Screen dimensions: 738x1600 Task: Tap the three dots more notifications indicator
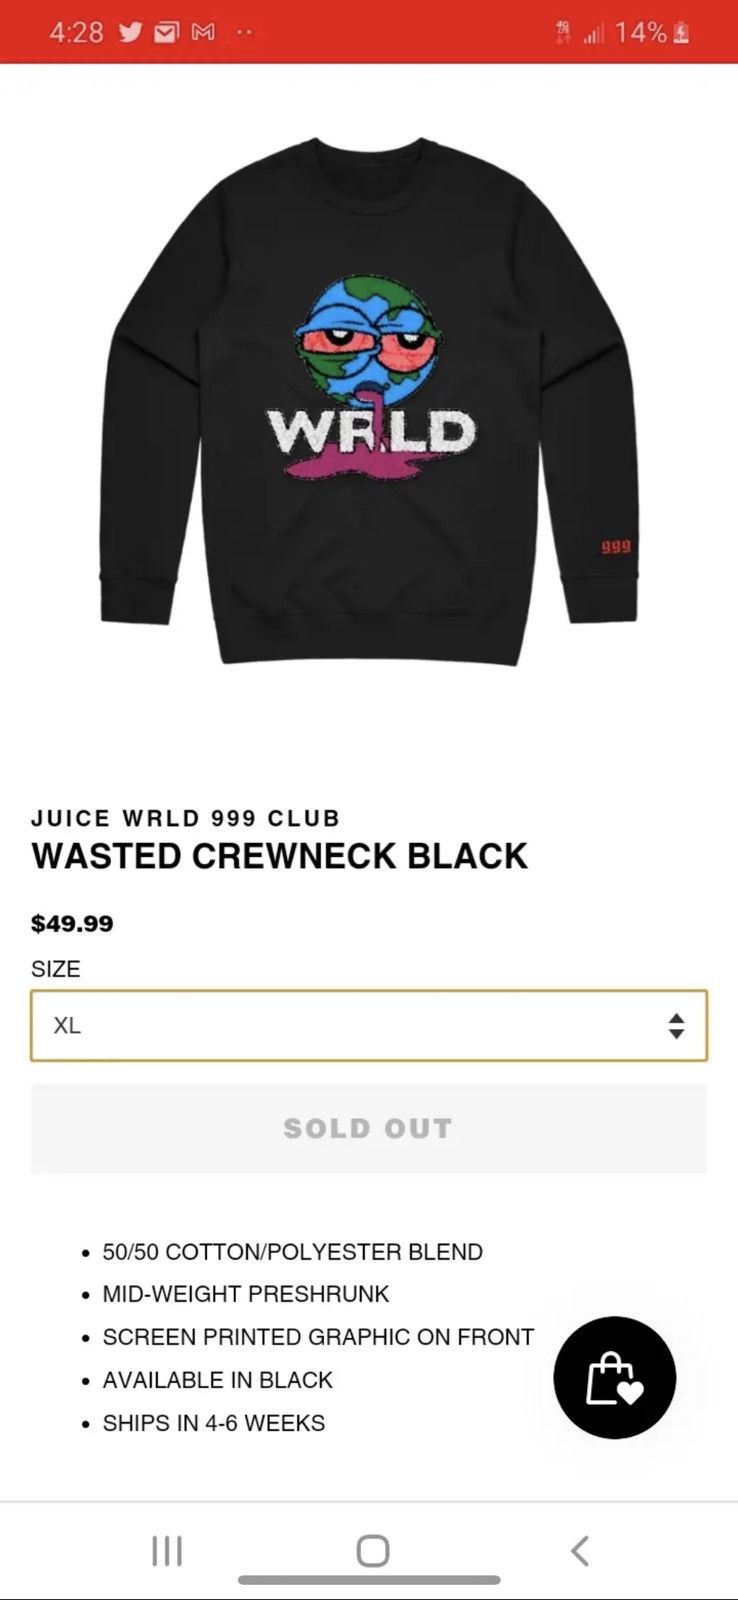pos(244,33)
